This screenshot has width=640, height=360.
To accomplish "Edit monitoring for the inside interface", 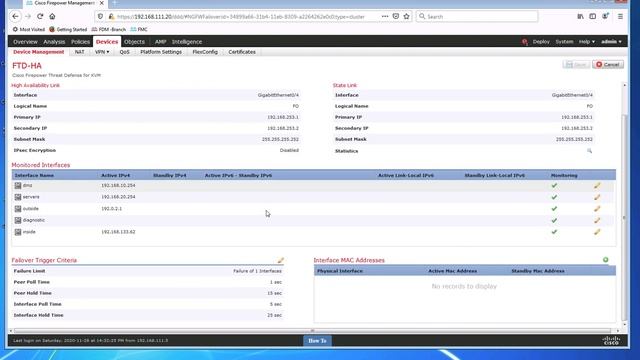I will (597, 232).
